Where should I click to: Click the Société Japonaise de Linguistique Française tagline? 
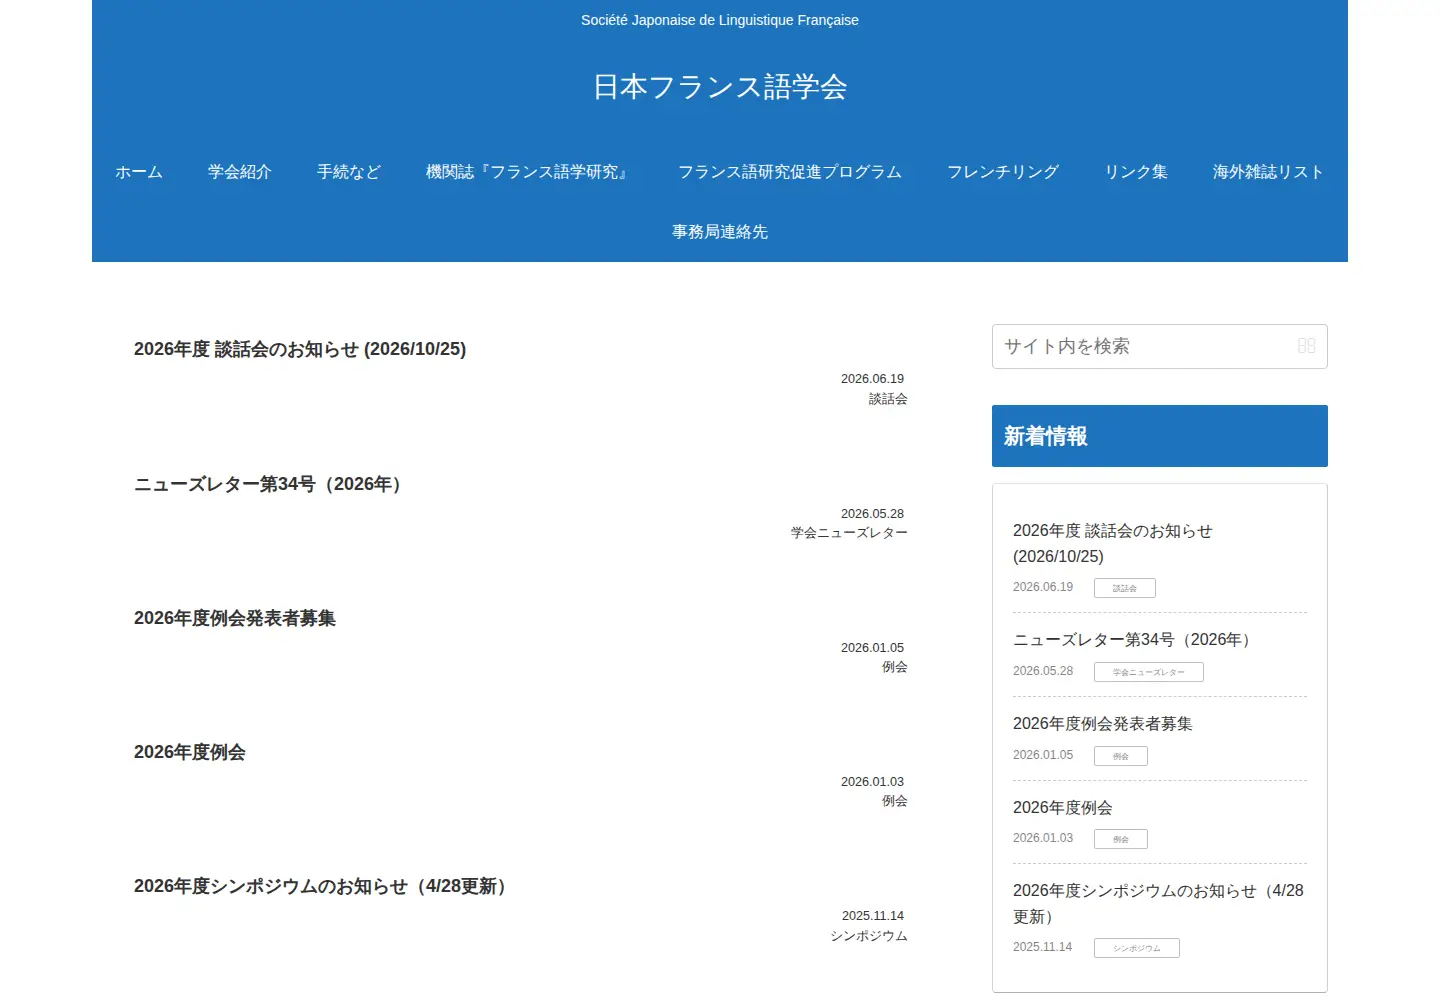pyautogui.click(x=720, y=20)
